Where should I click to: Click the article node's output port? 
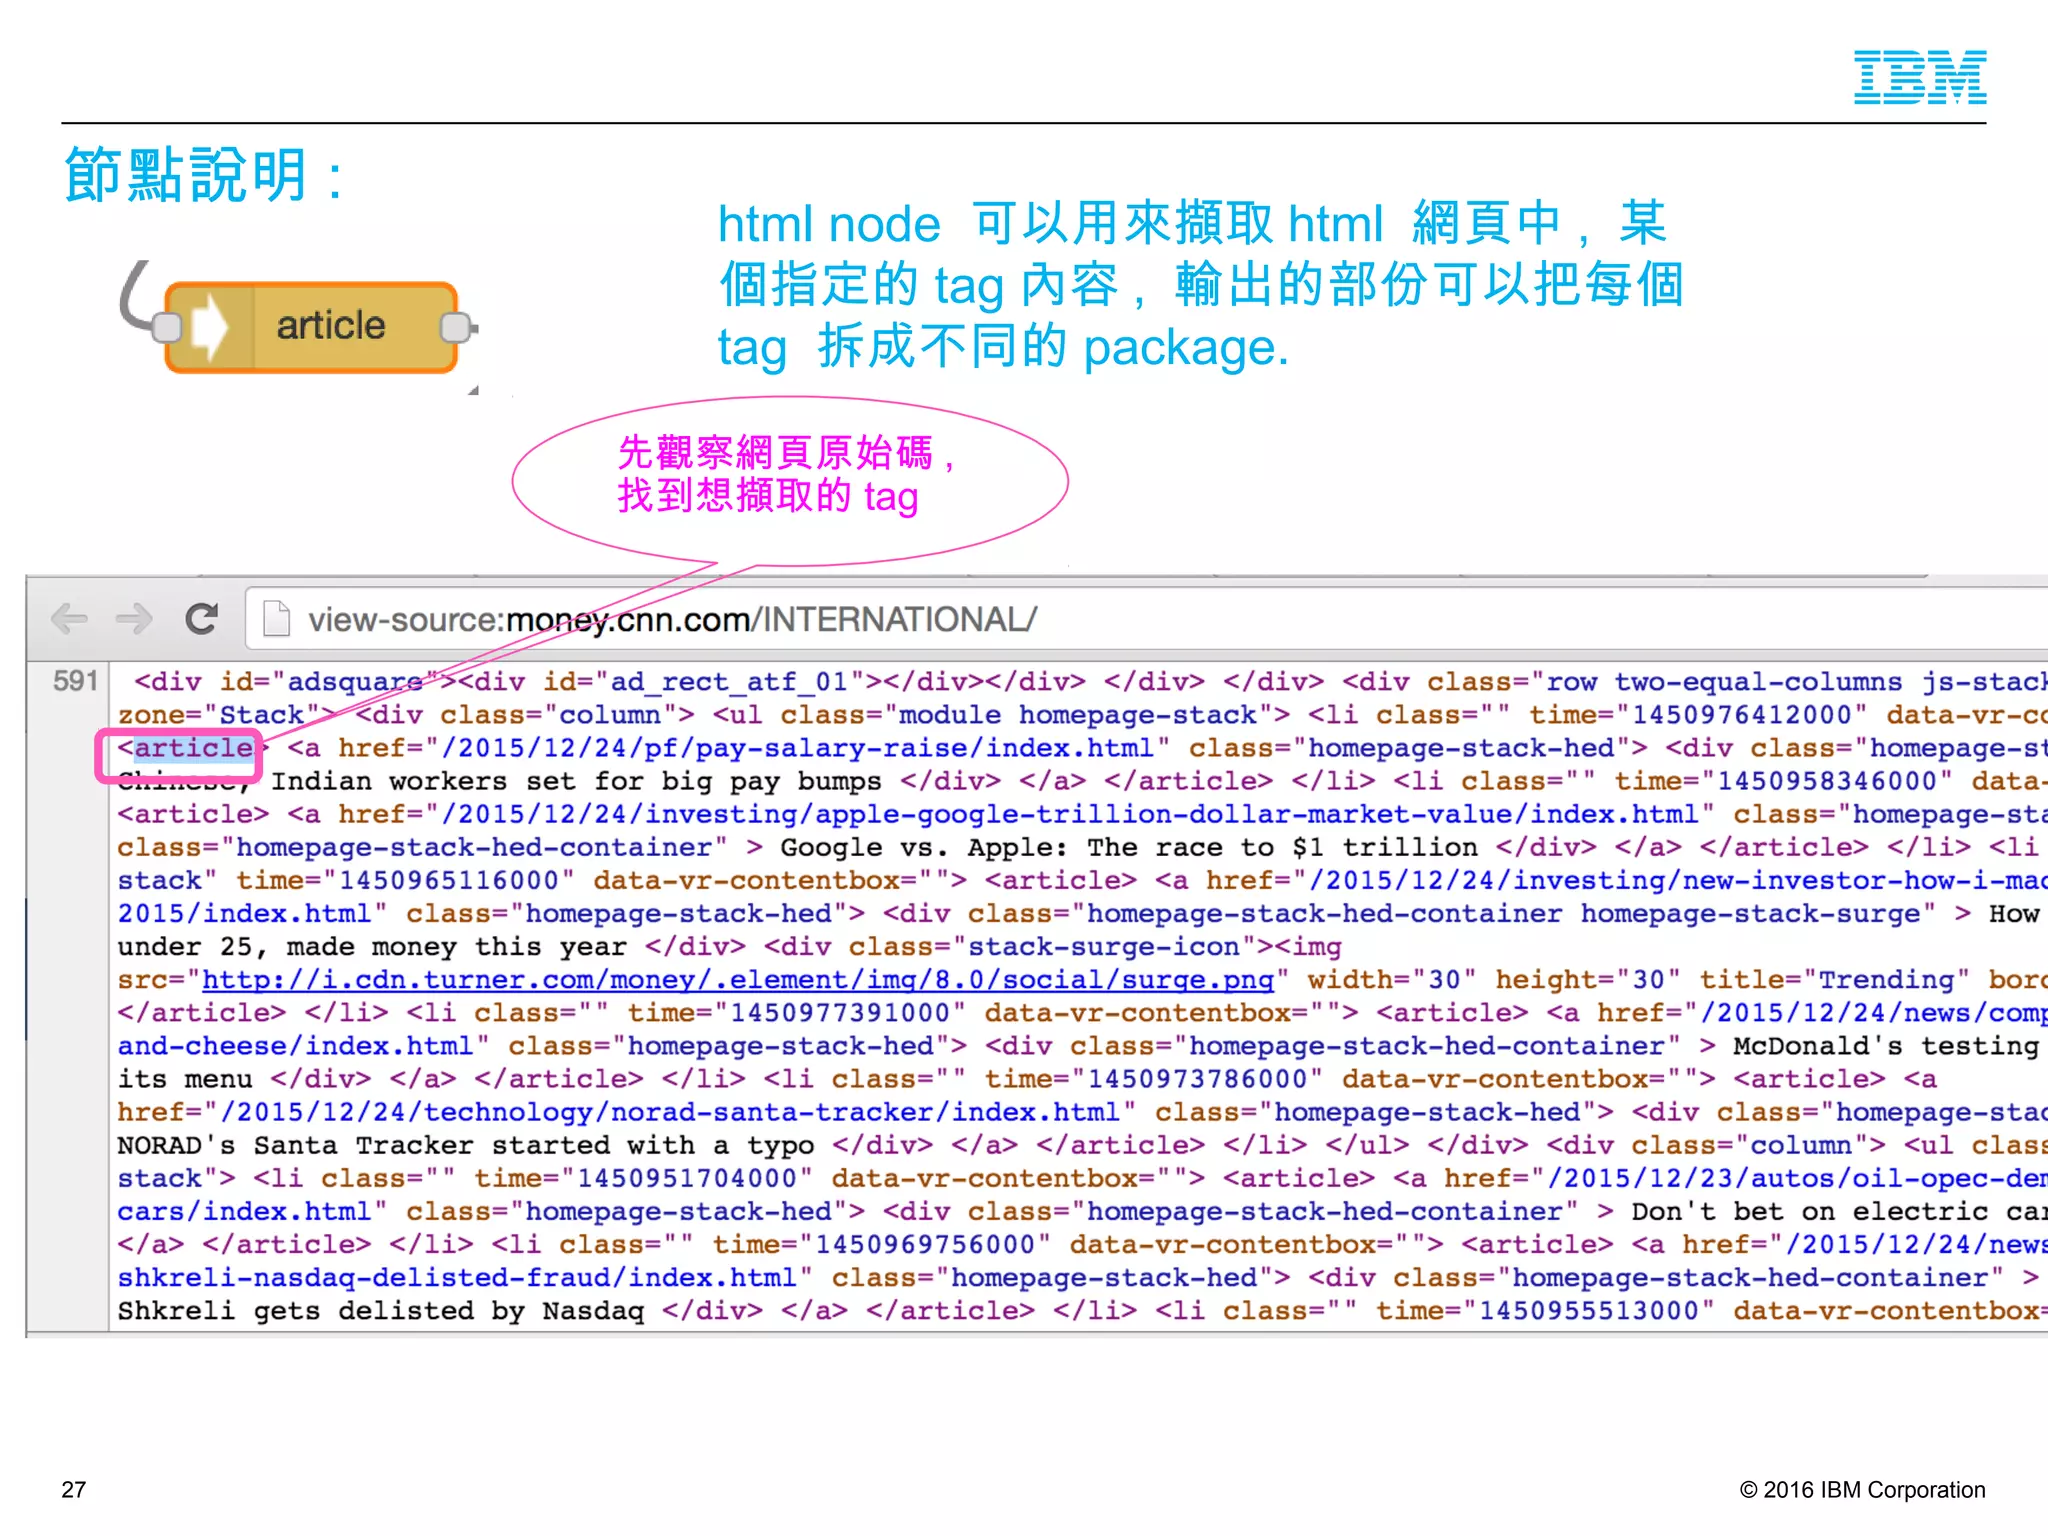pyautogui.click(x=455, y=327)
